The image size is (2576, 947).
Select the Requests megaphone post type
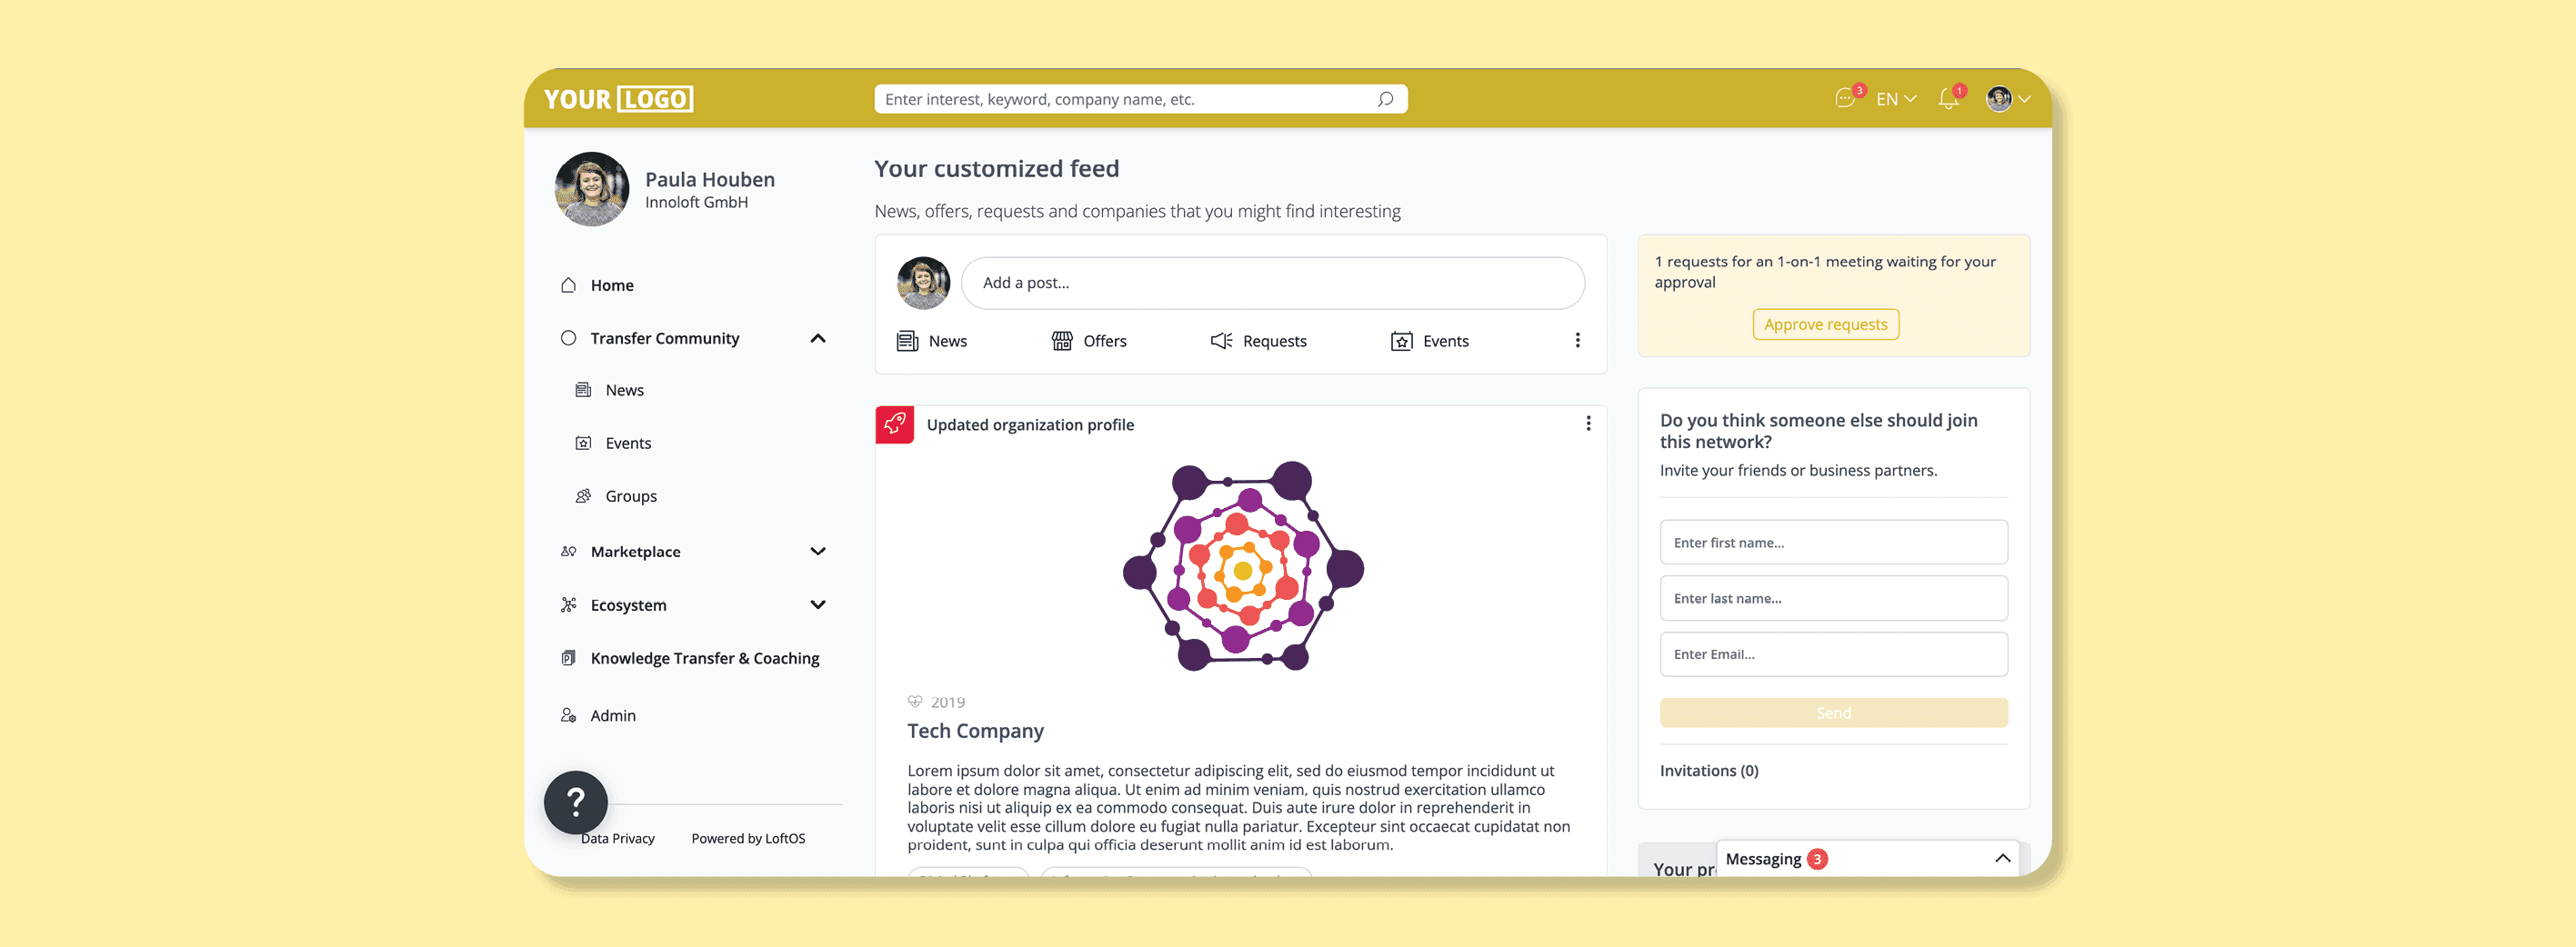pyautogui.click(x=1258, y=341)
